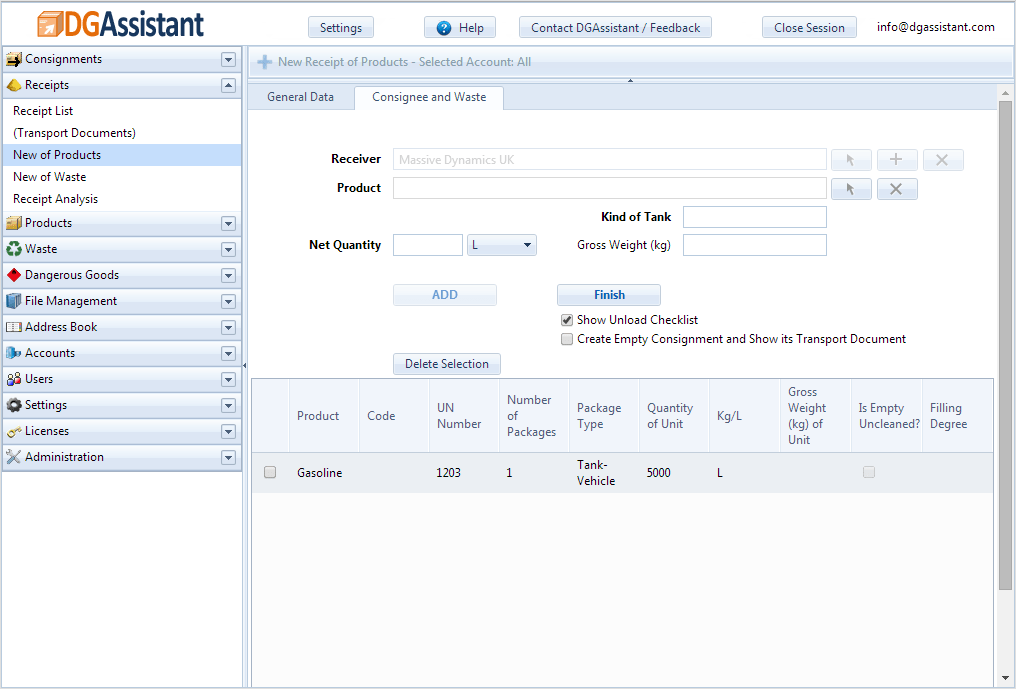Collapse the sidebar with the splitter arrow
Screen dimensions: 1020x689
[245, 366]
